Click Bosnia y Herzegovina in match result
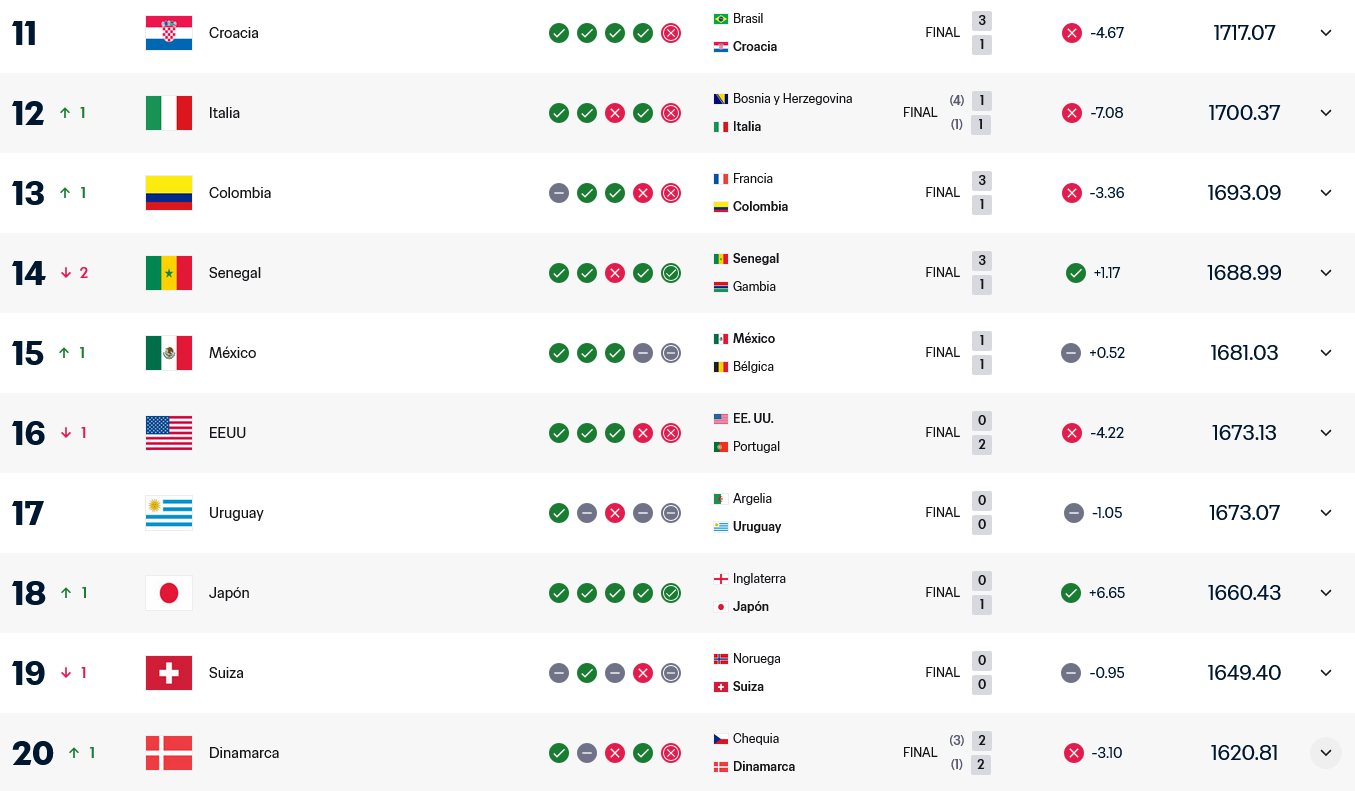 (x=792, y=99)
